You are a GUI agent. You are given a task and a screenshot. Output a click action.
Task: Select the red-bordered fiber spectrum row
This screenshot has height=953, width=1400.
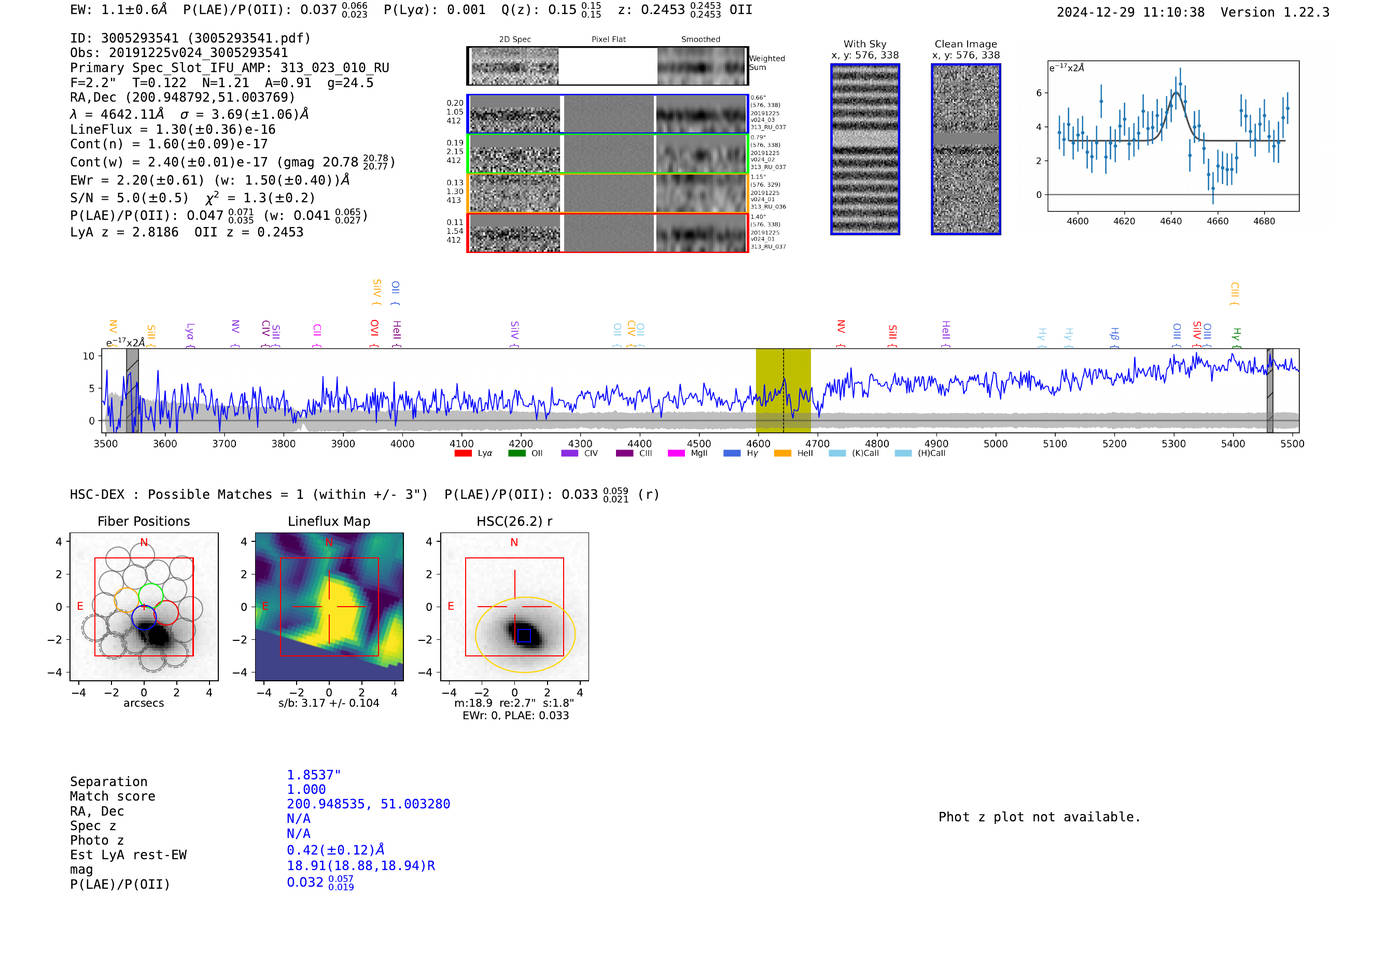point(607,232)
